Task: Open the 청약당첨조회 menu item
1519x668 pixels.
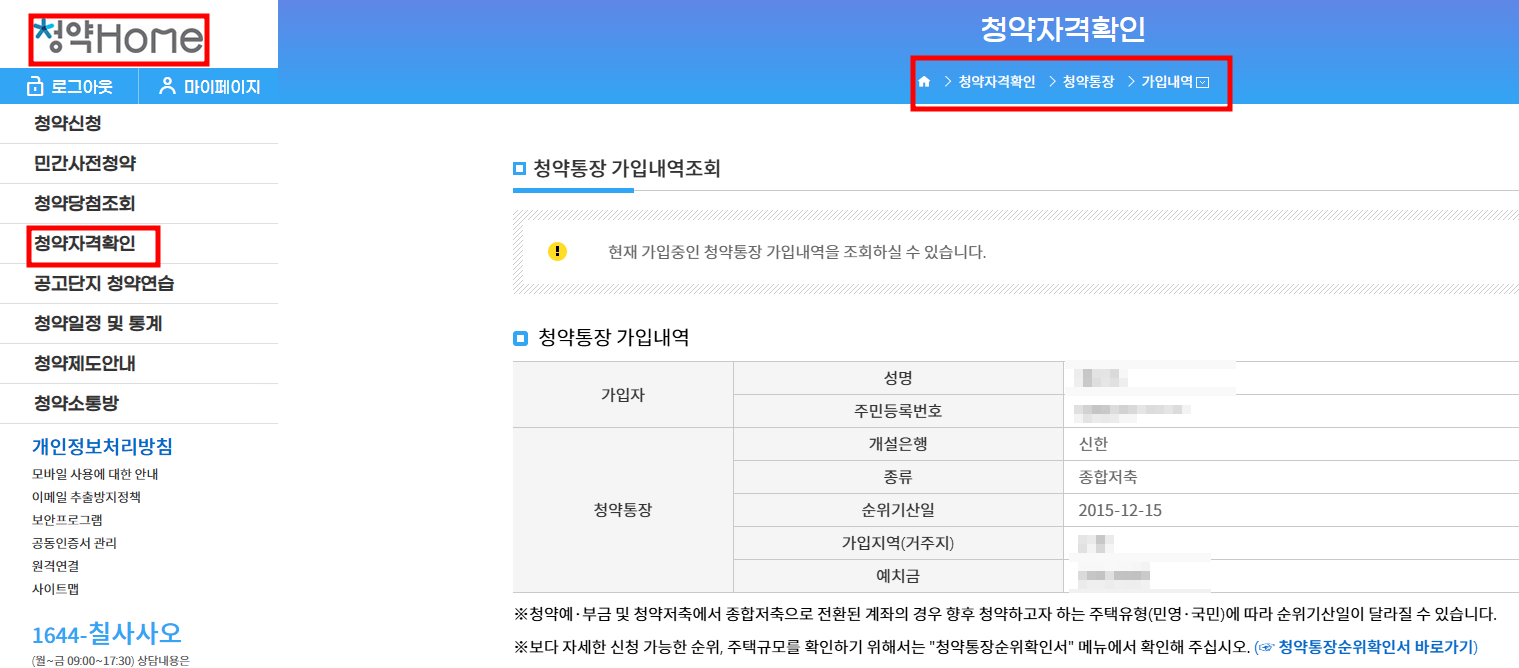Action: tap(80, 203)
